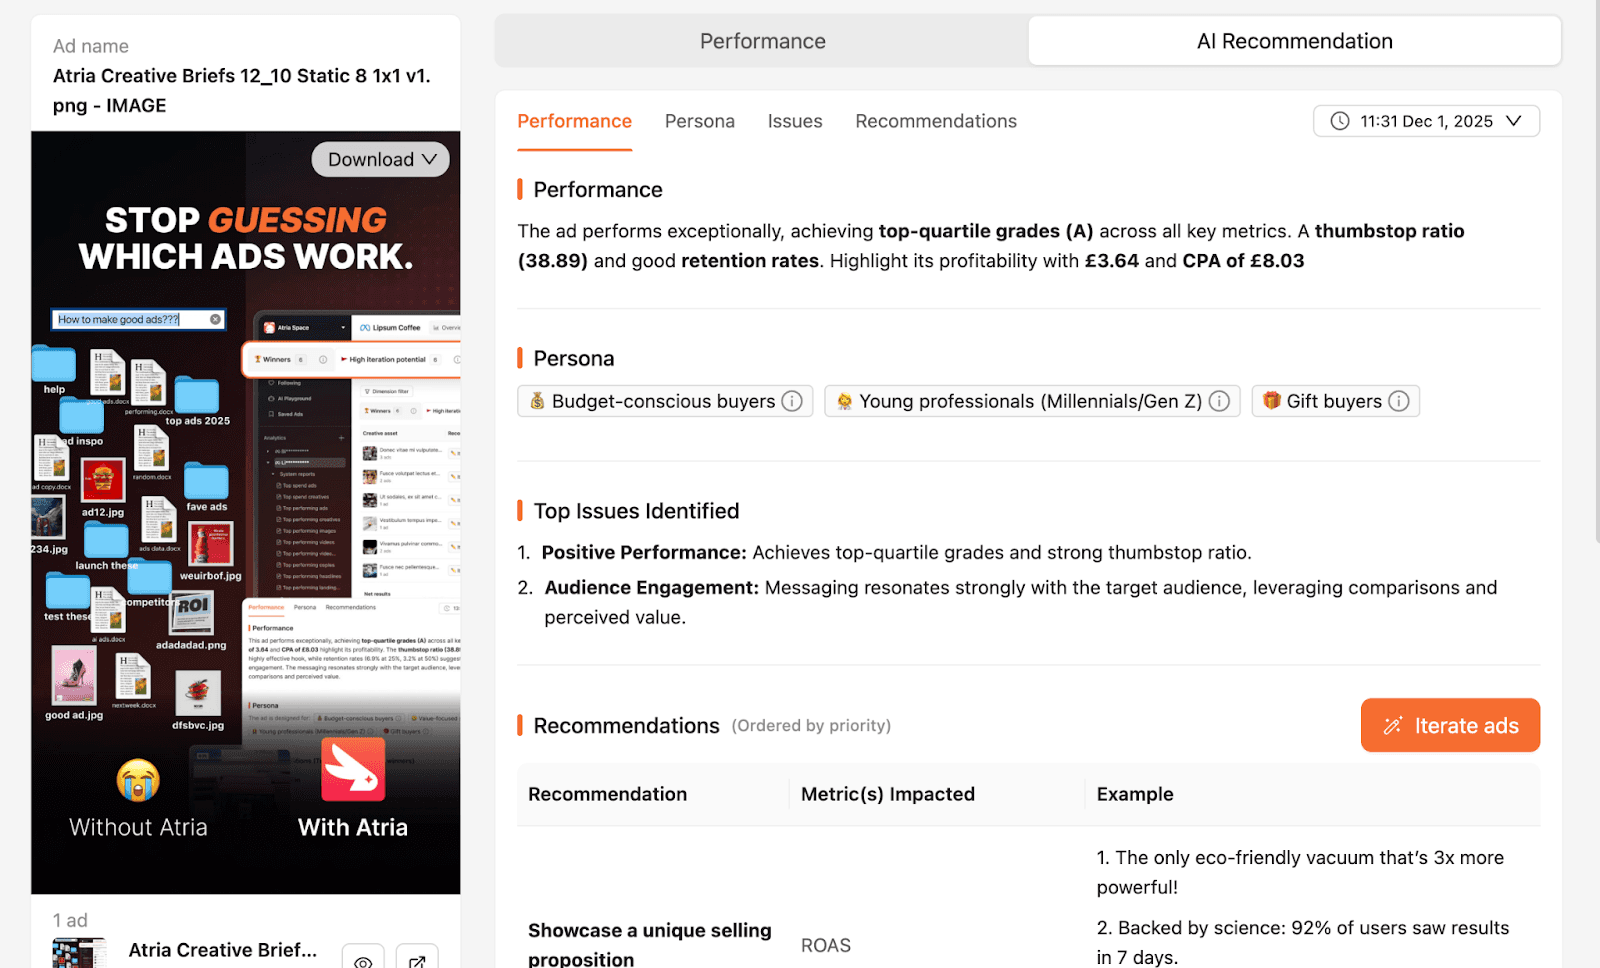
Task: Click the chevron beside Dec 1, 2025
Action: coord(1514,121)
